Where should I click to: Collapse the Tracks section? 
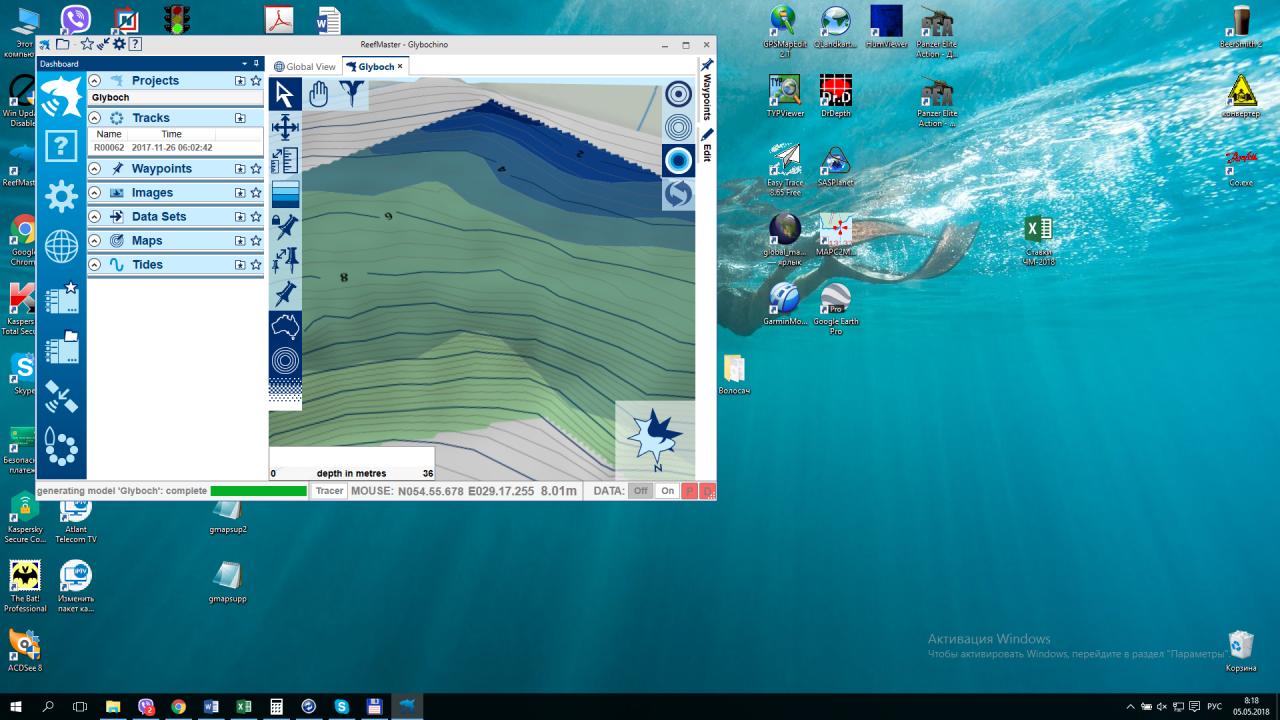(95, 118)
